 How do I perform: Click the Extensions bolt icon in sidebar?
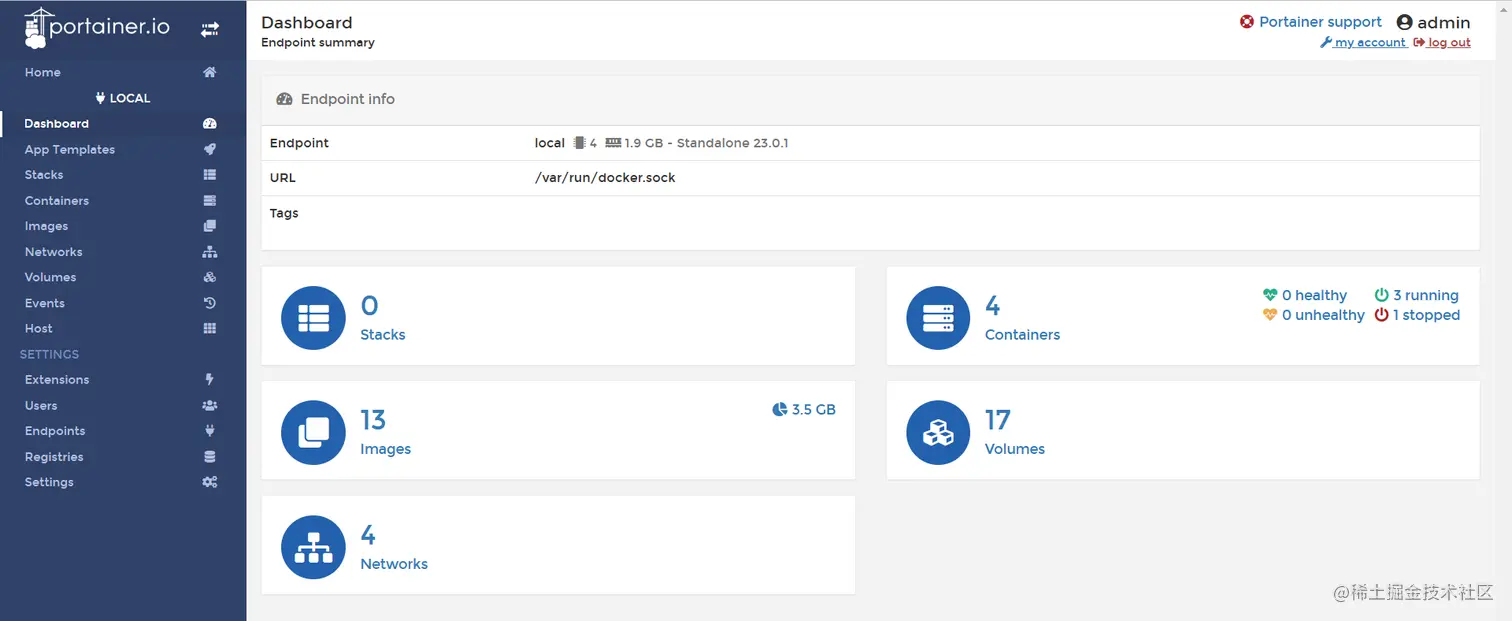210,380
